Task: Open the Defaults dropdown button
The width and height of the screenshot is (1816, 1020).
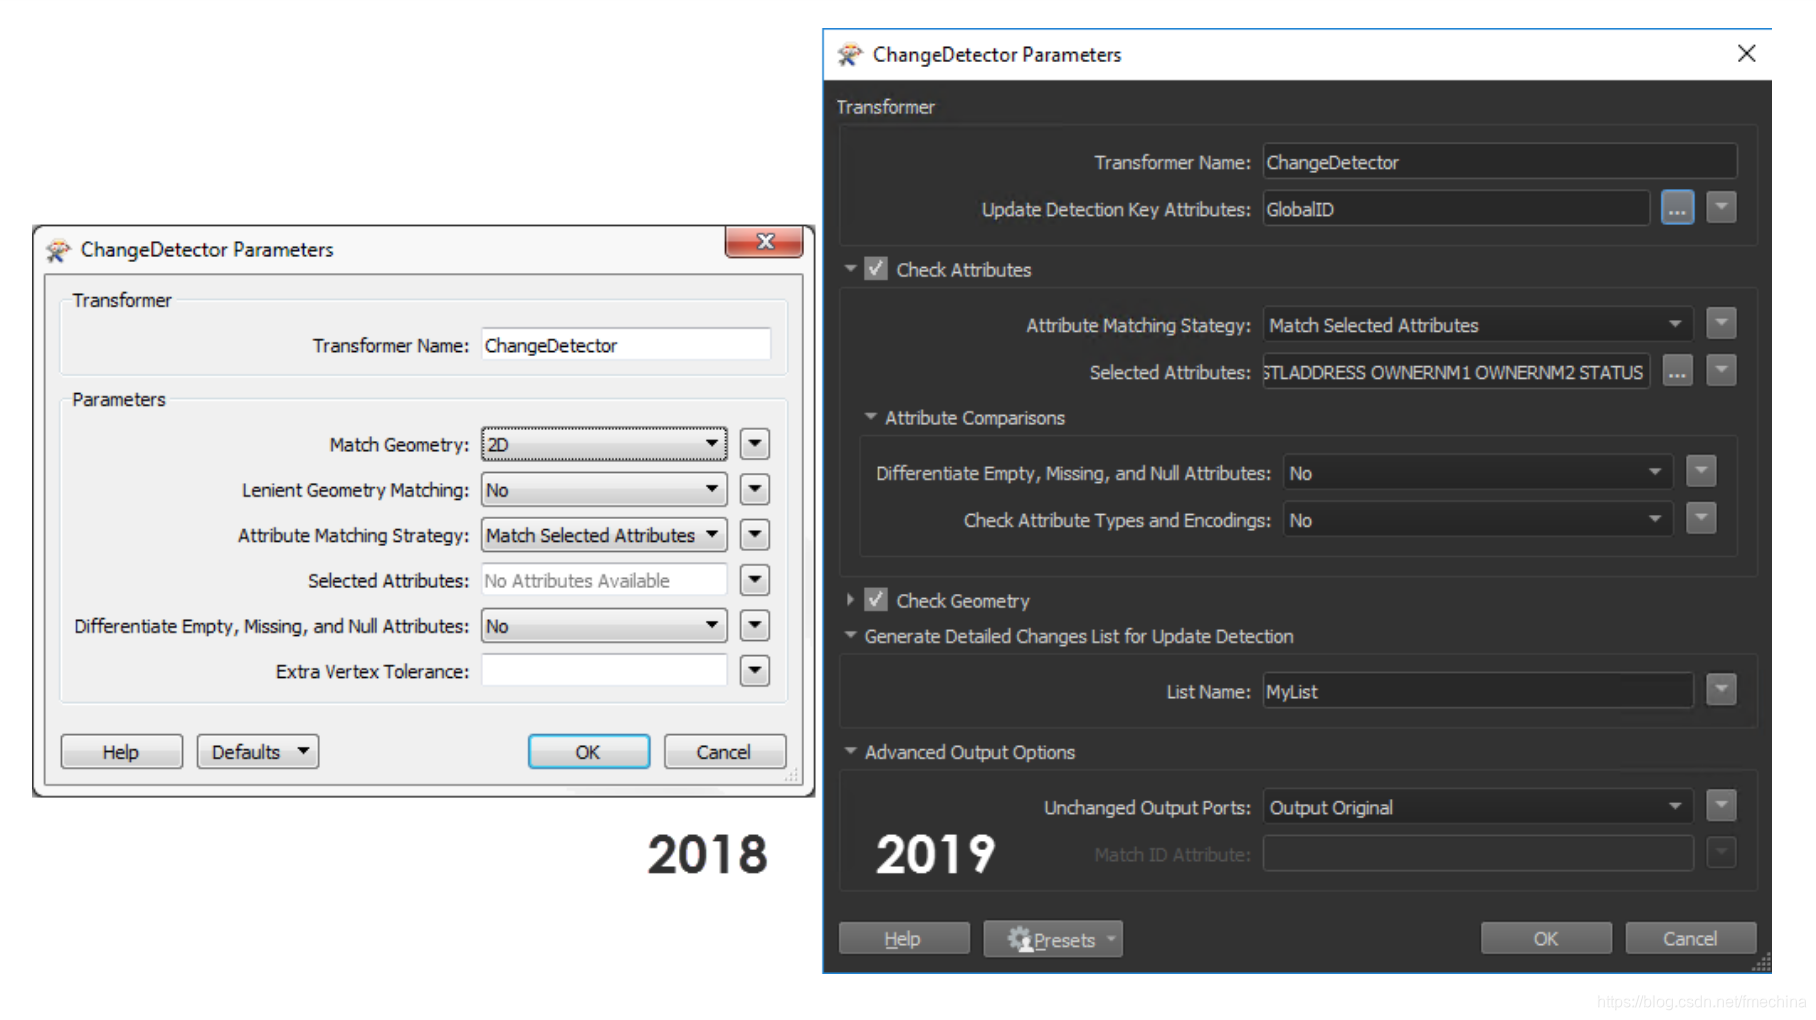Action: click(x=258, y=752)
